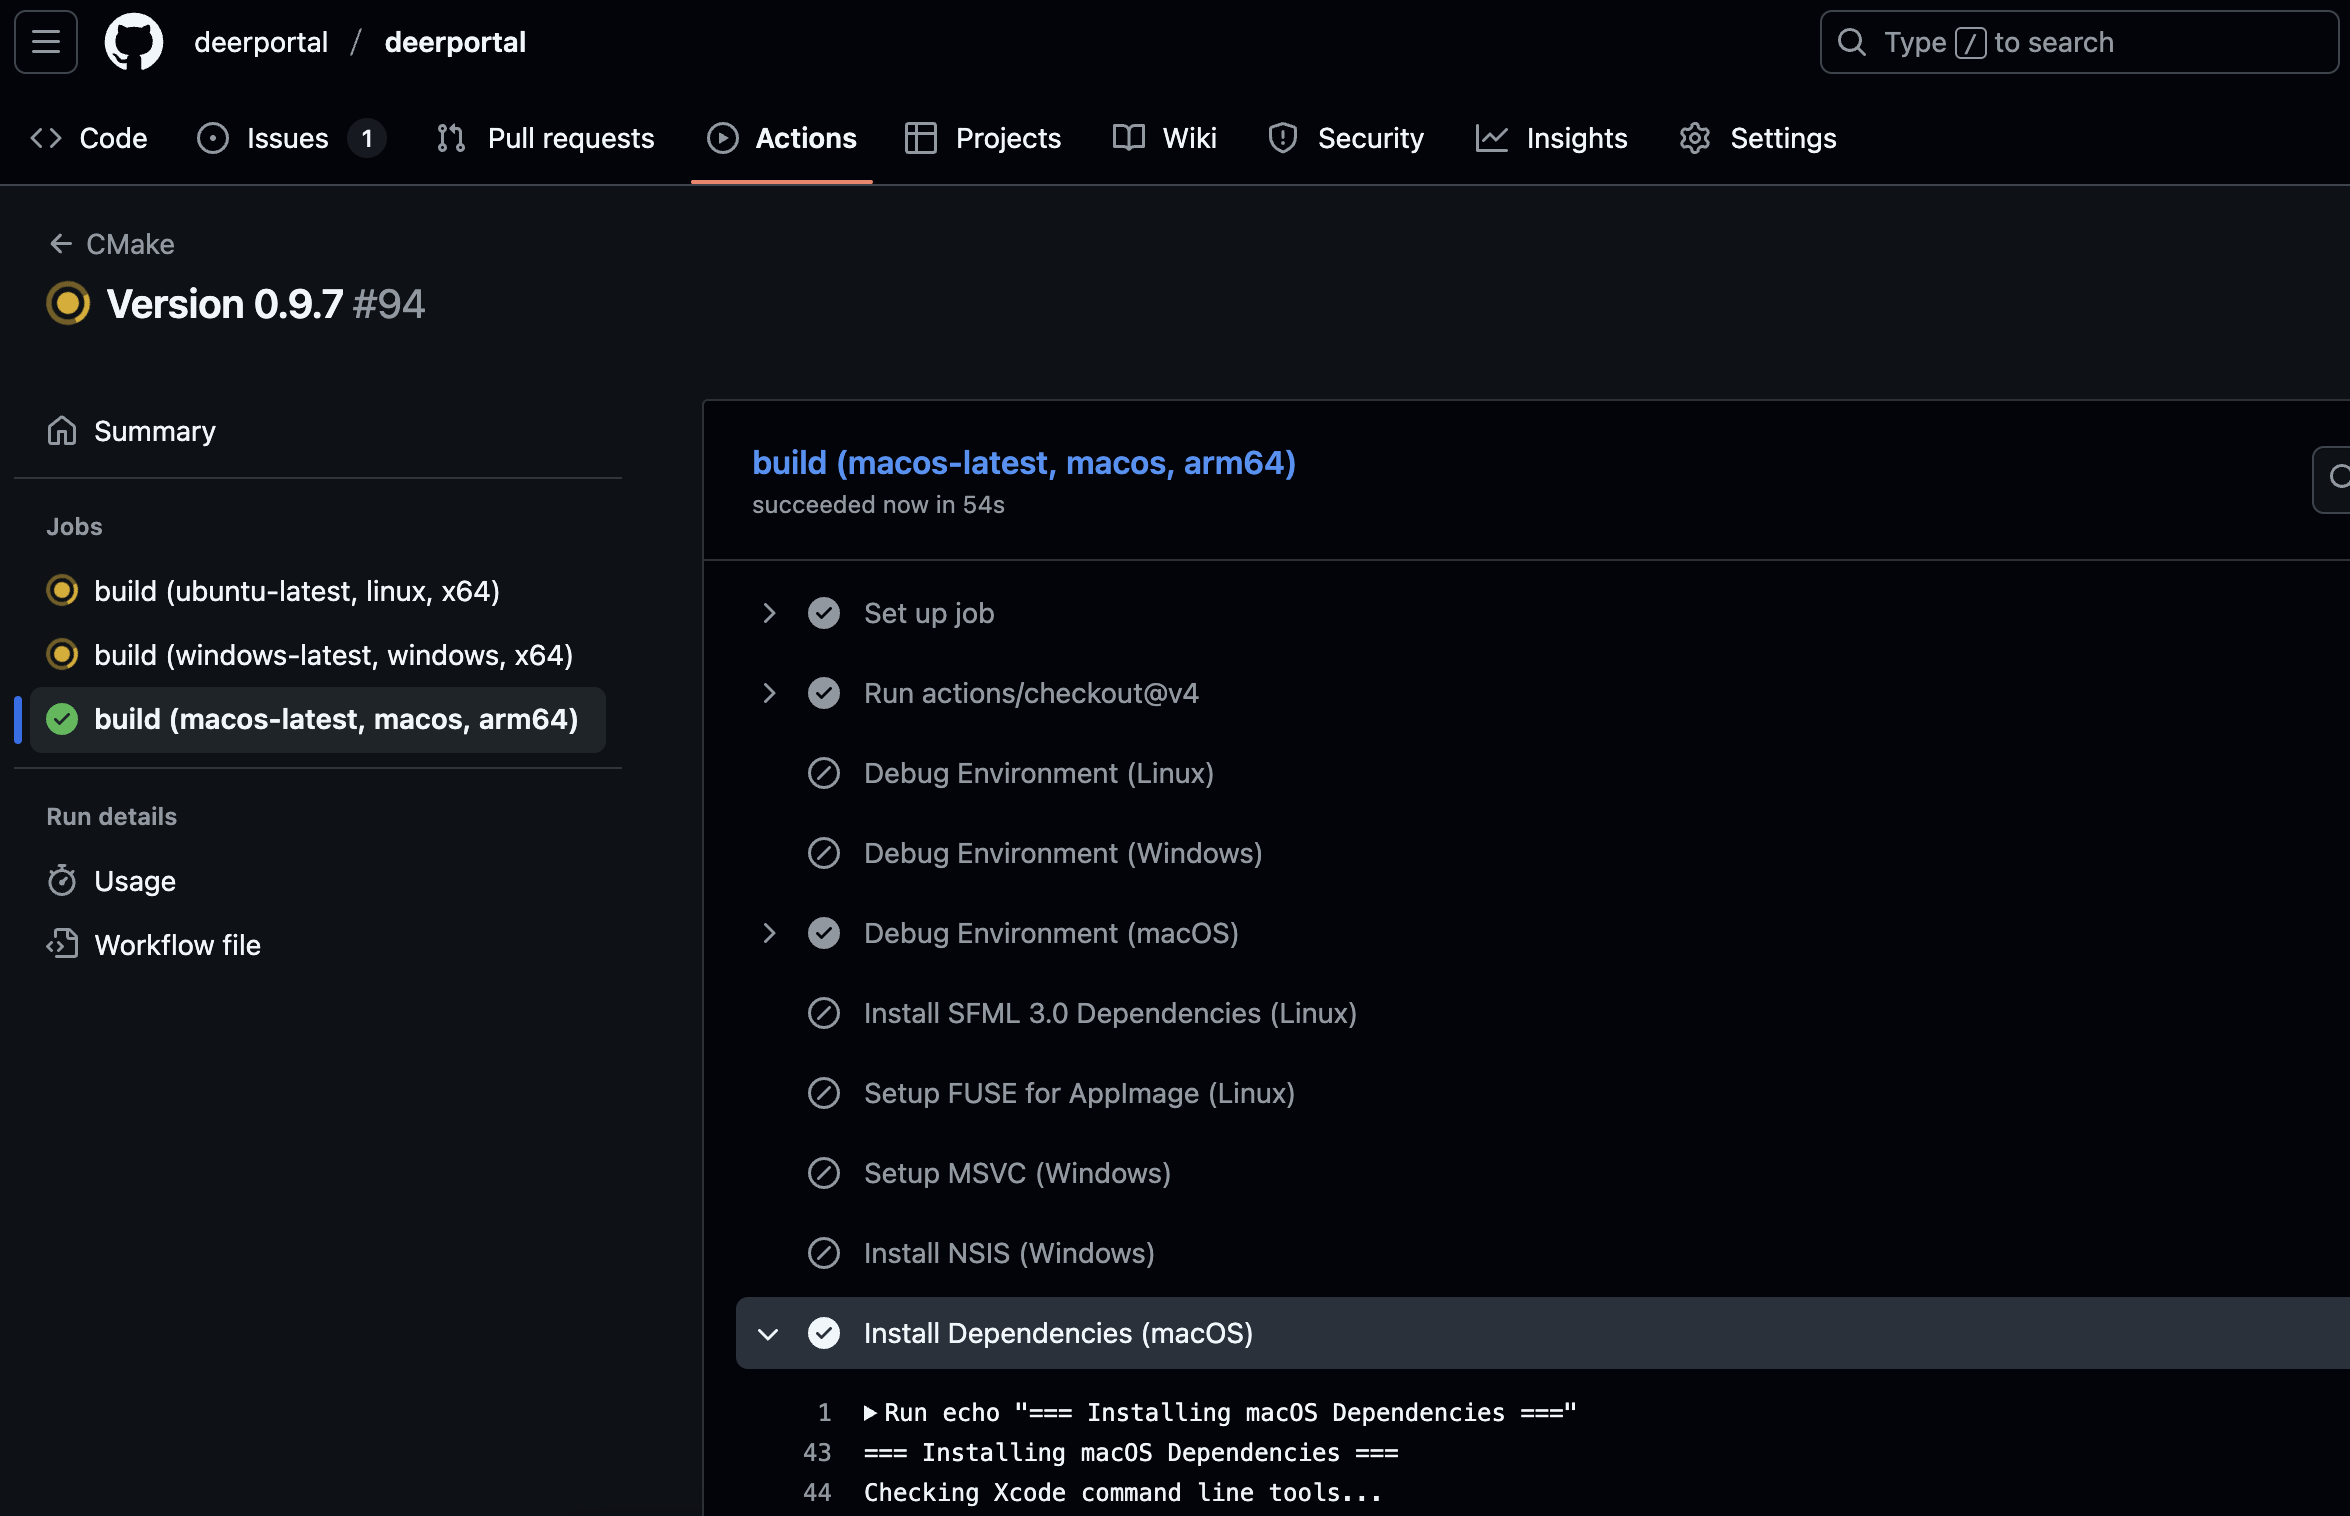Click the Version 0.9.7 run status icon
The width and height of the screenshot is (2350, 1516).
click(x=68, y=303)
